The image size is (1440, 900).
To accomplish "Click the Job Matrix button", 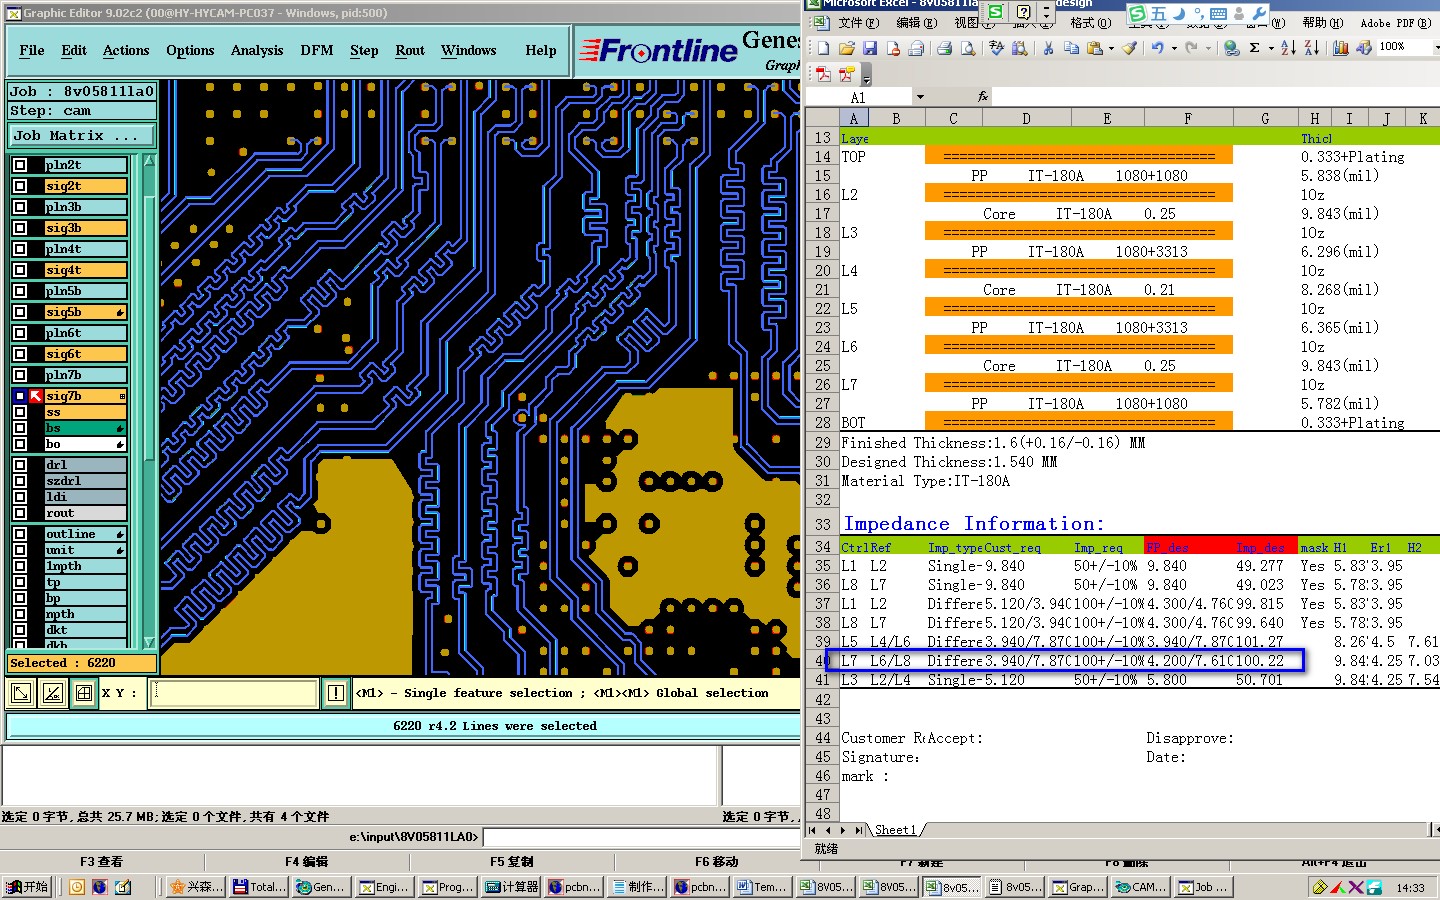I will [82, 136].
